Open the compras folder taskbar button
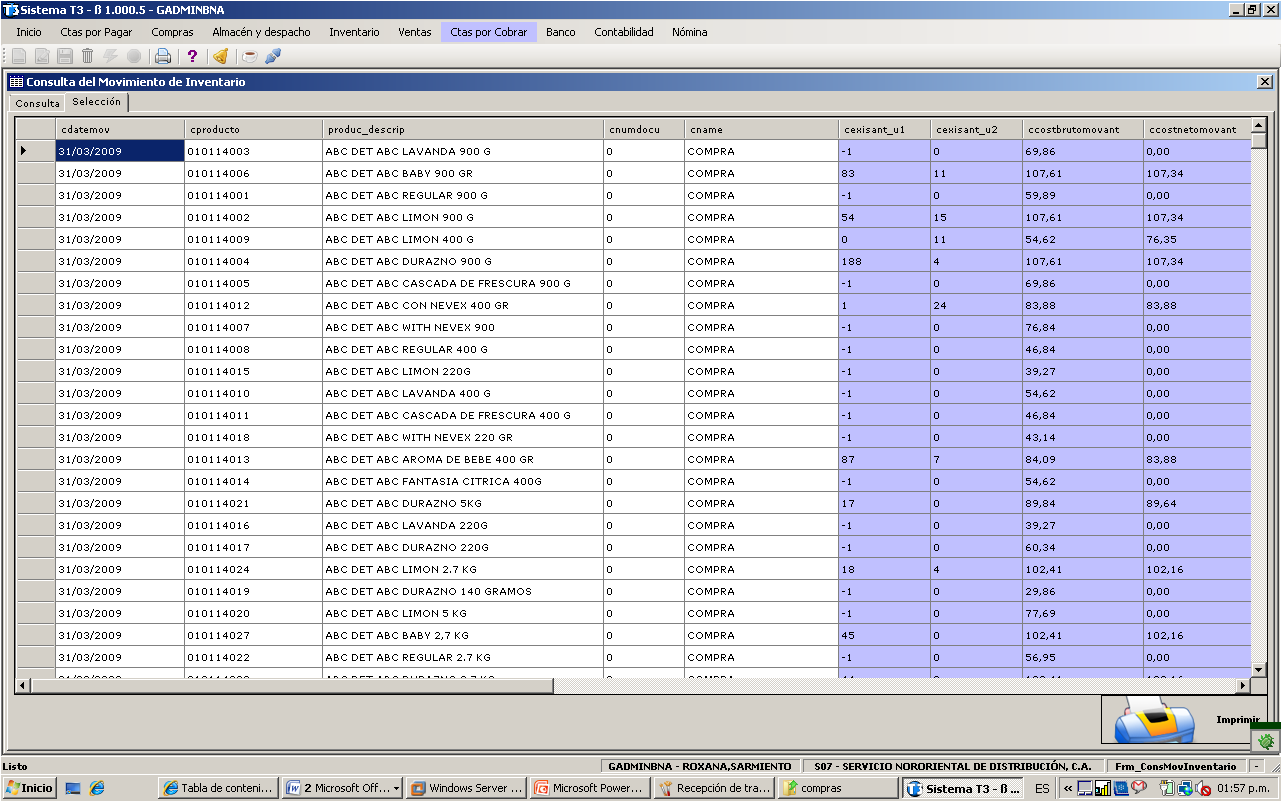The image size is (1282, 802). (x=838, y=788)
